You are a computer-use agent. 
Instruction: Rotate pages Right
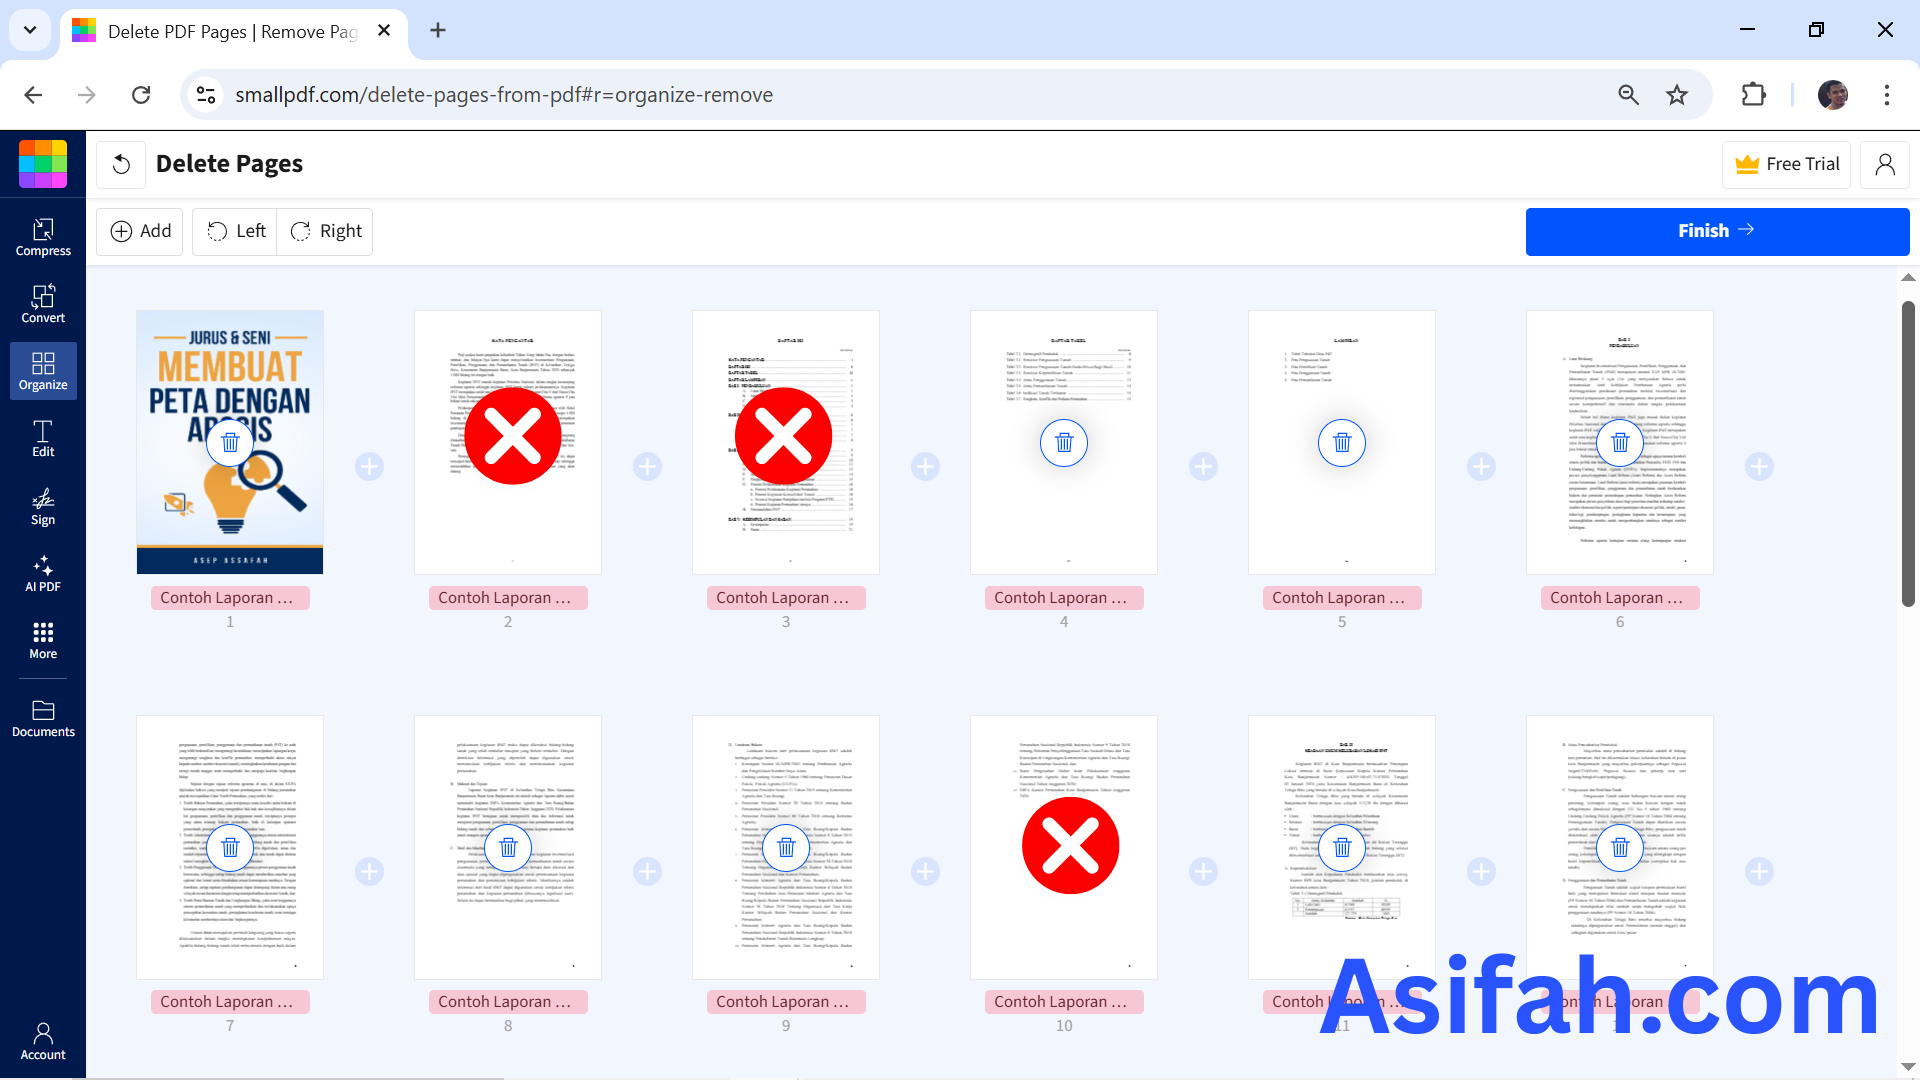point(325,231)
